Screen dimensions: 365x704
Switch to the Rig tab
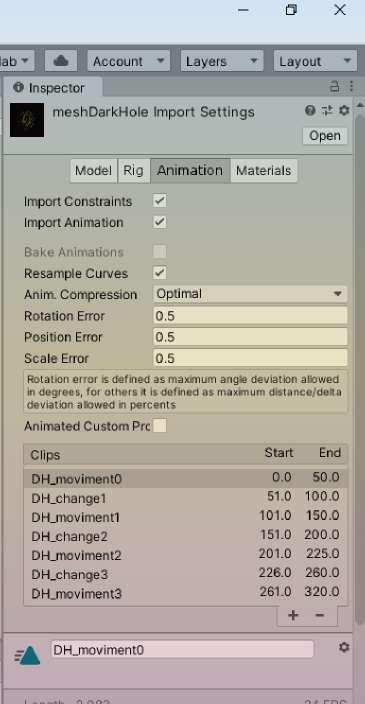pyautogui.click(x=133, y=171)
